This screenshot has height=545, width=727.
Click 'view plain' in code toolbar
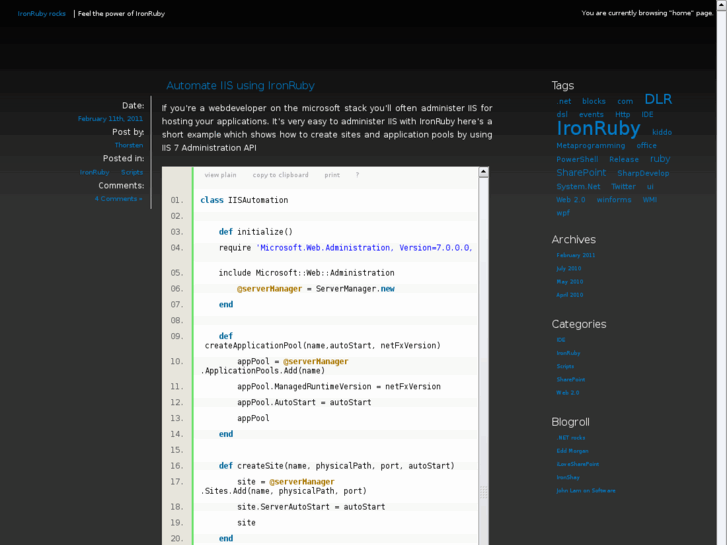pyautogui.click(x=220, y=175)
